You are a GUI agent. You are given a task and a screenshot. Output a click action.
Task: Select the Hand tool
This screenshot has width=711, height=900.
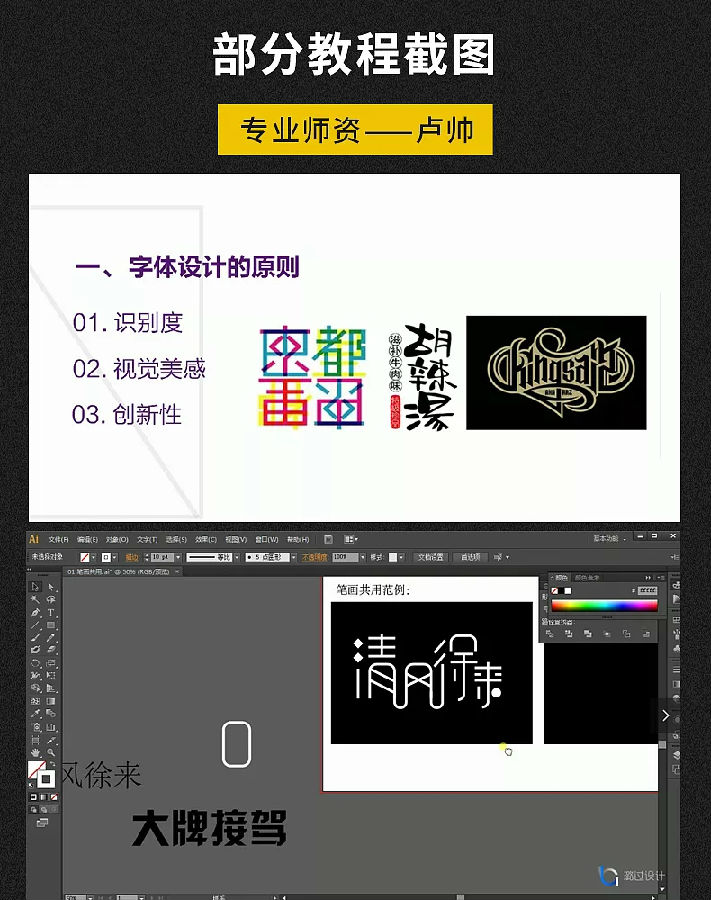[x=35, y=752]
